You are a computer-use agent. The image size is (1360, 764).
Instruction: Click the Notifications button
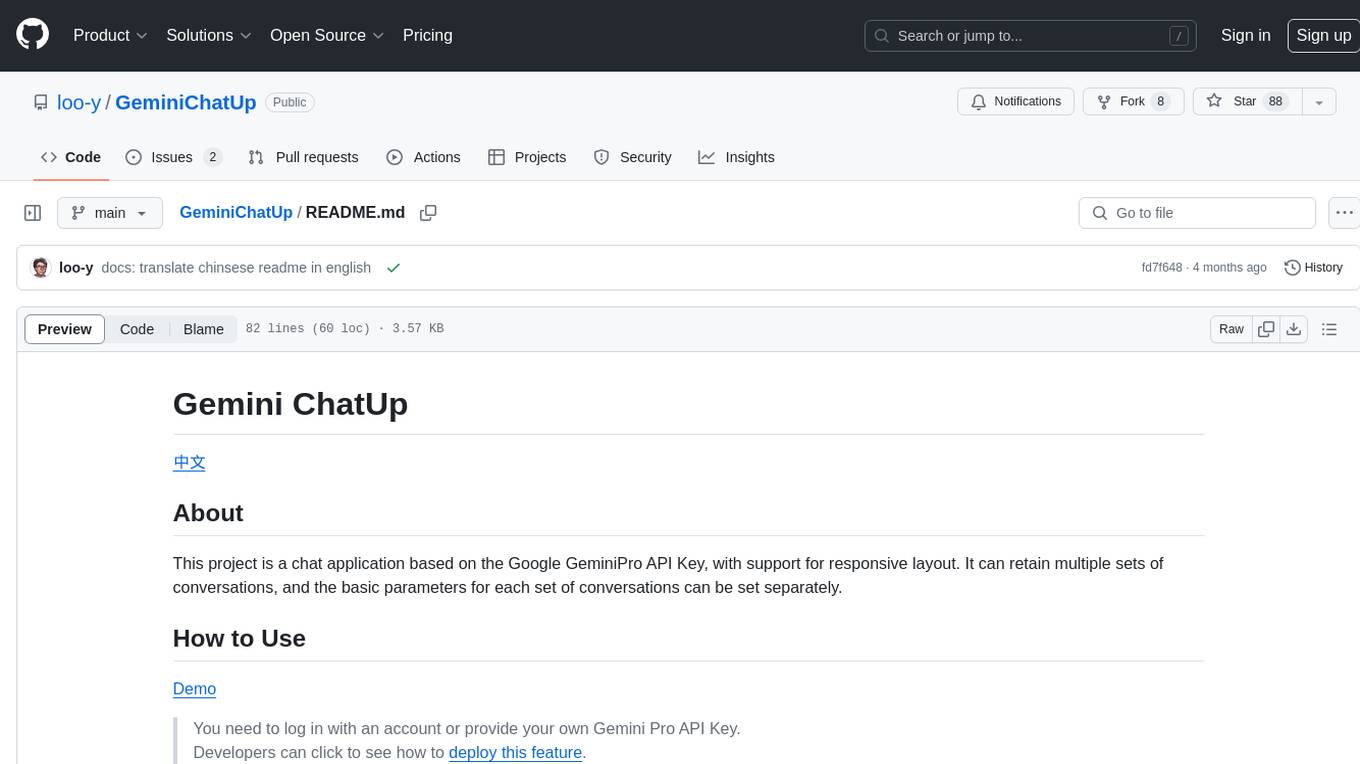click(x=1016, y=102)
